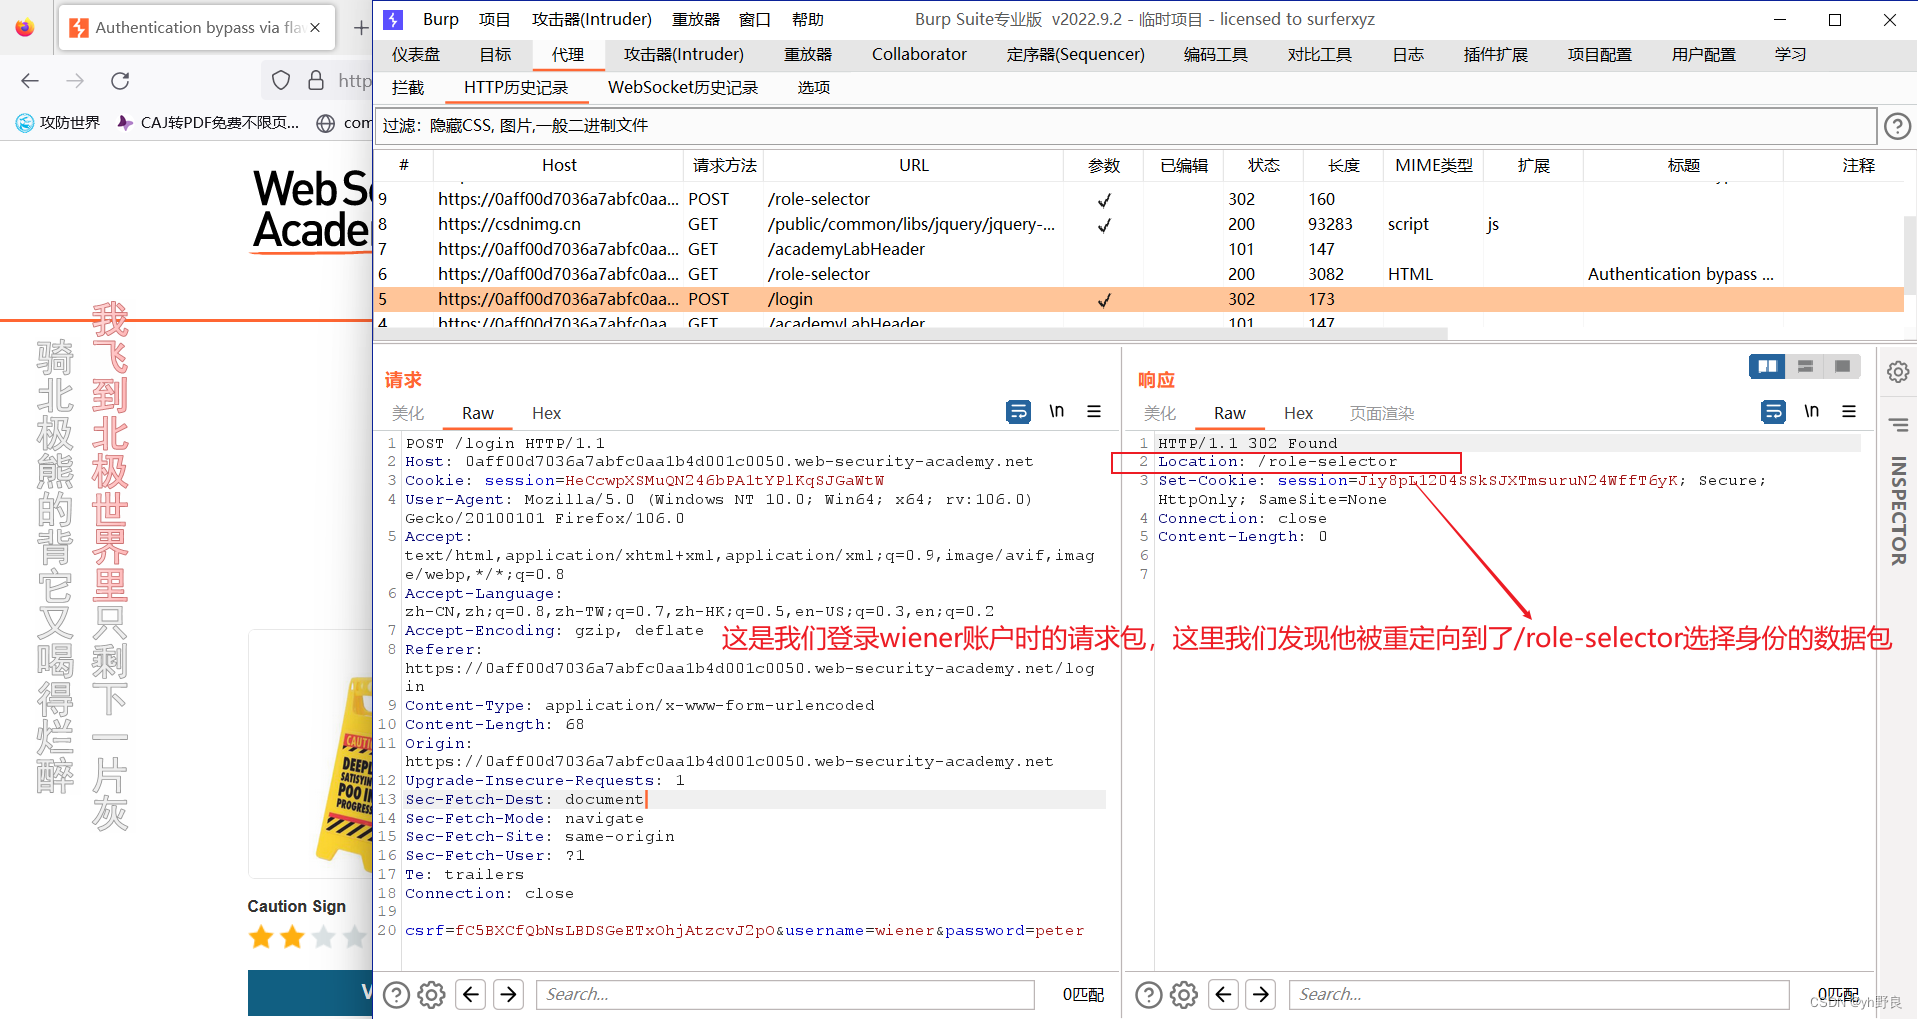The image size is (1918, 1019).
Task: Show non-printable \n characters in response pane
Action: (x=1811, y=411)
